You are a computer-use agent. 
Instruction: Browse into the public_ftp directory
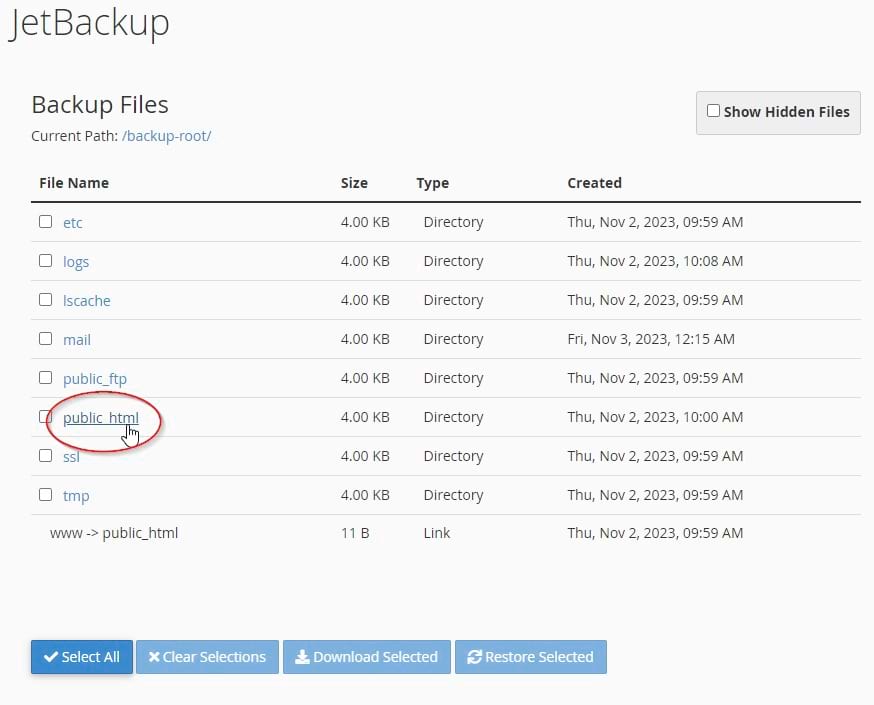pyautogui.click(x=94, y=379)
